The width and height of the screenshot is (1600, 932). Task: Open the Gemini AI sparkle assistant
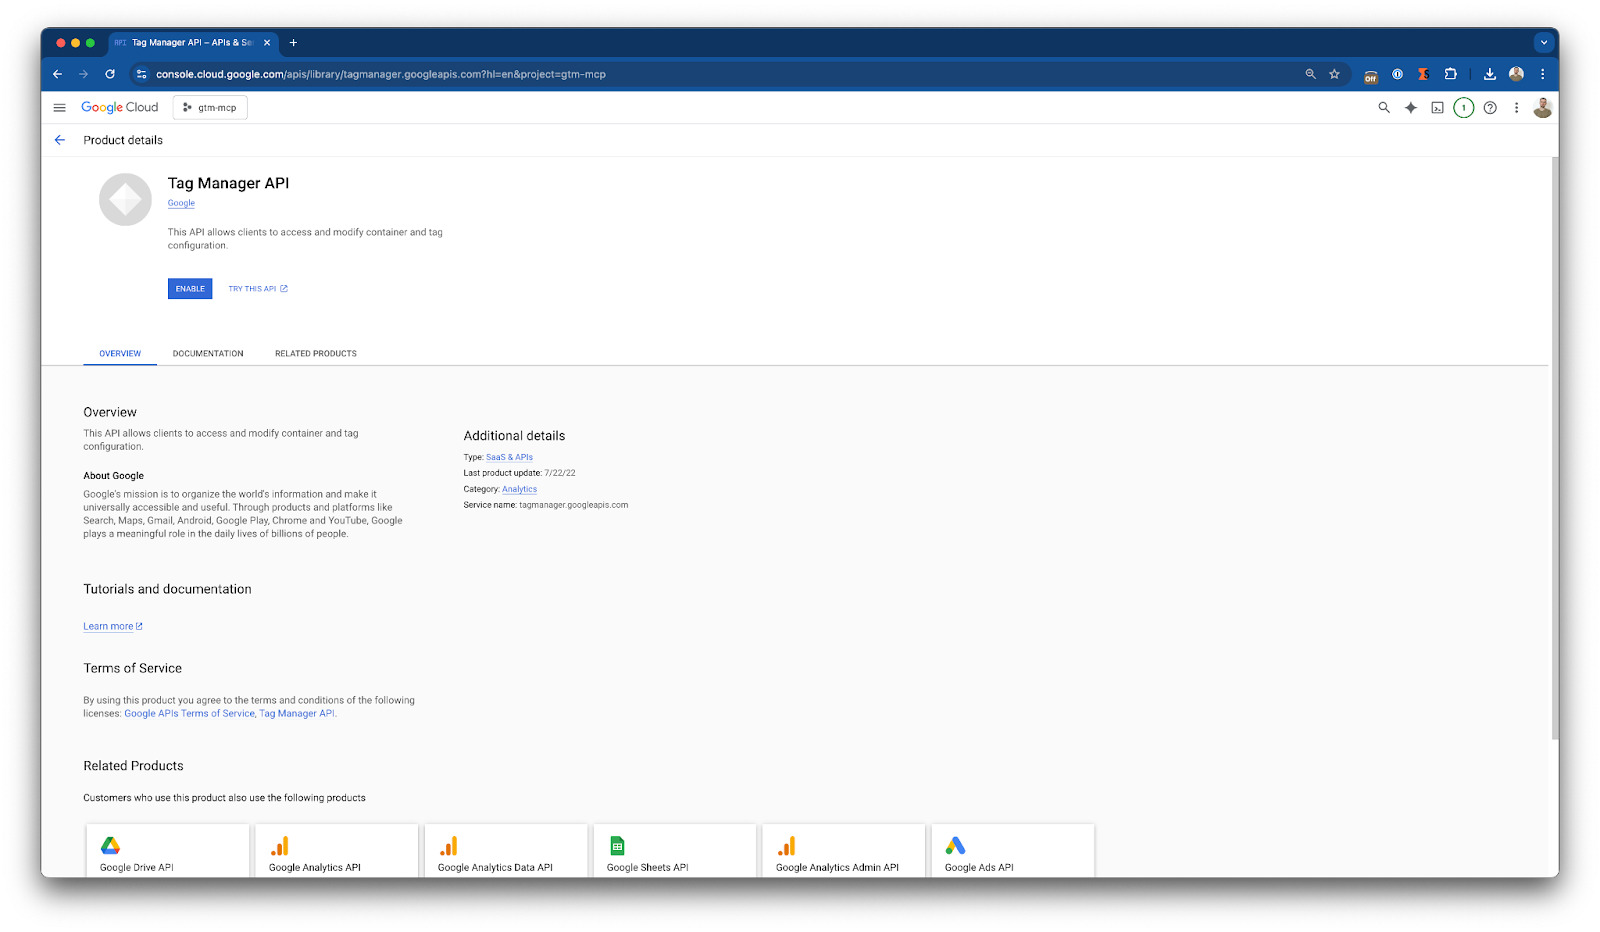point(1411,108)
